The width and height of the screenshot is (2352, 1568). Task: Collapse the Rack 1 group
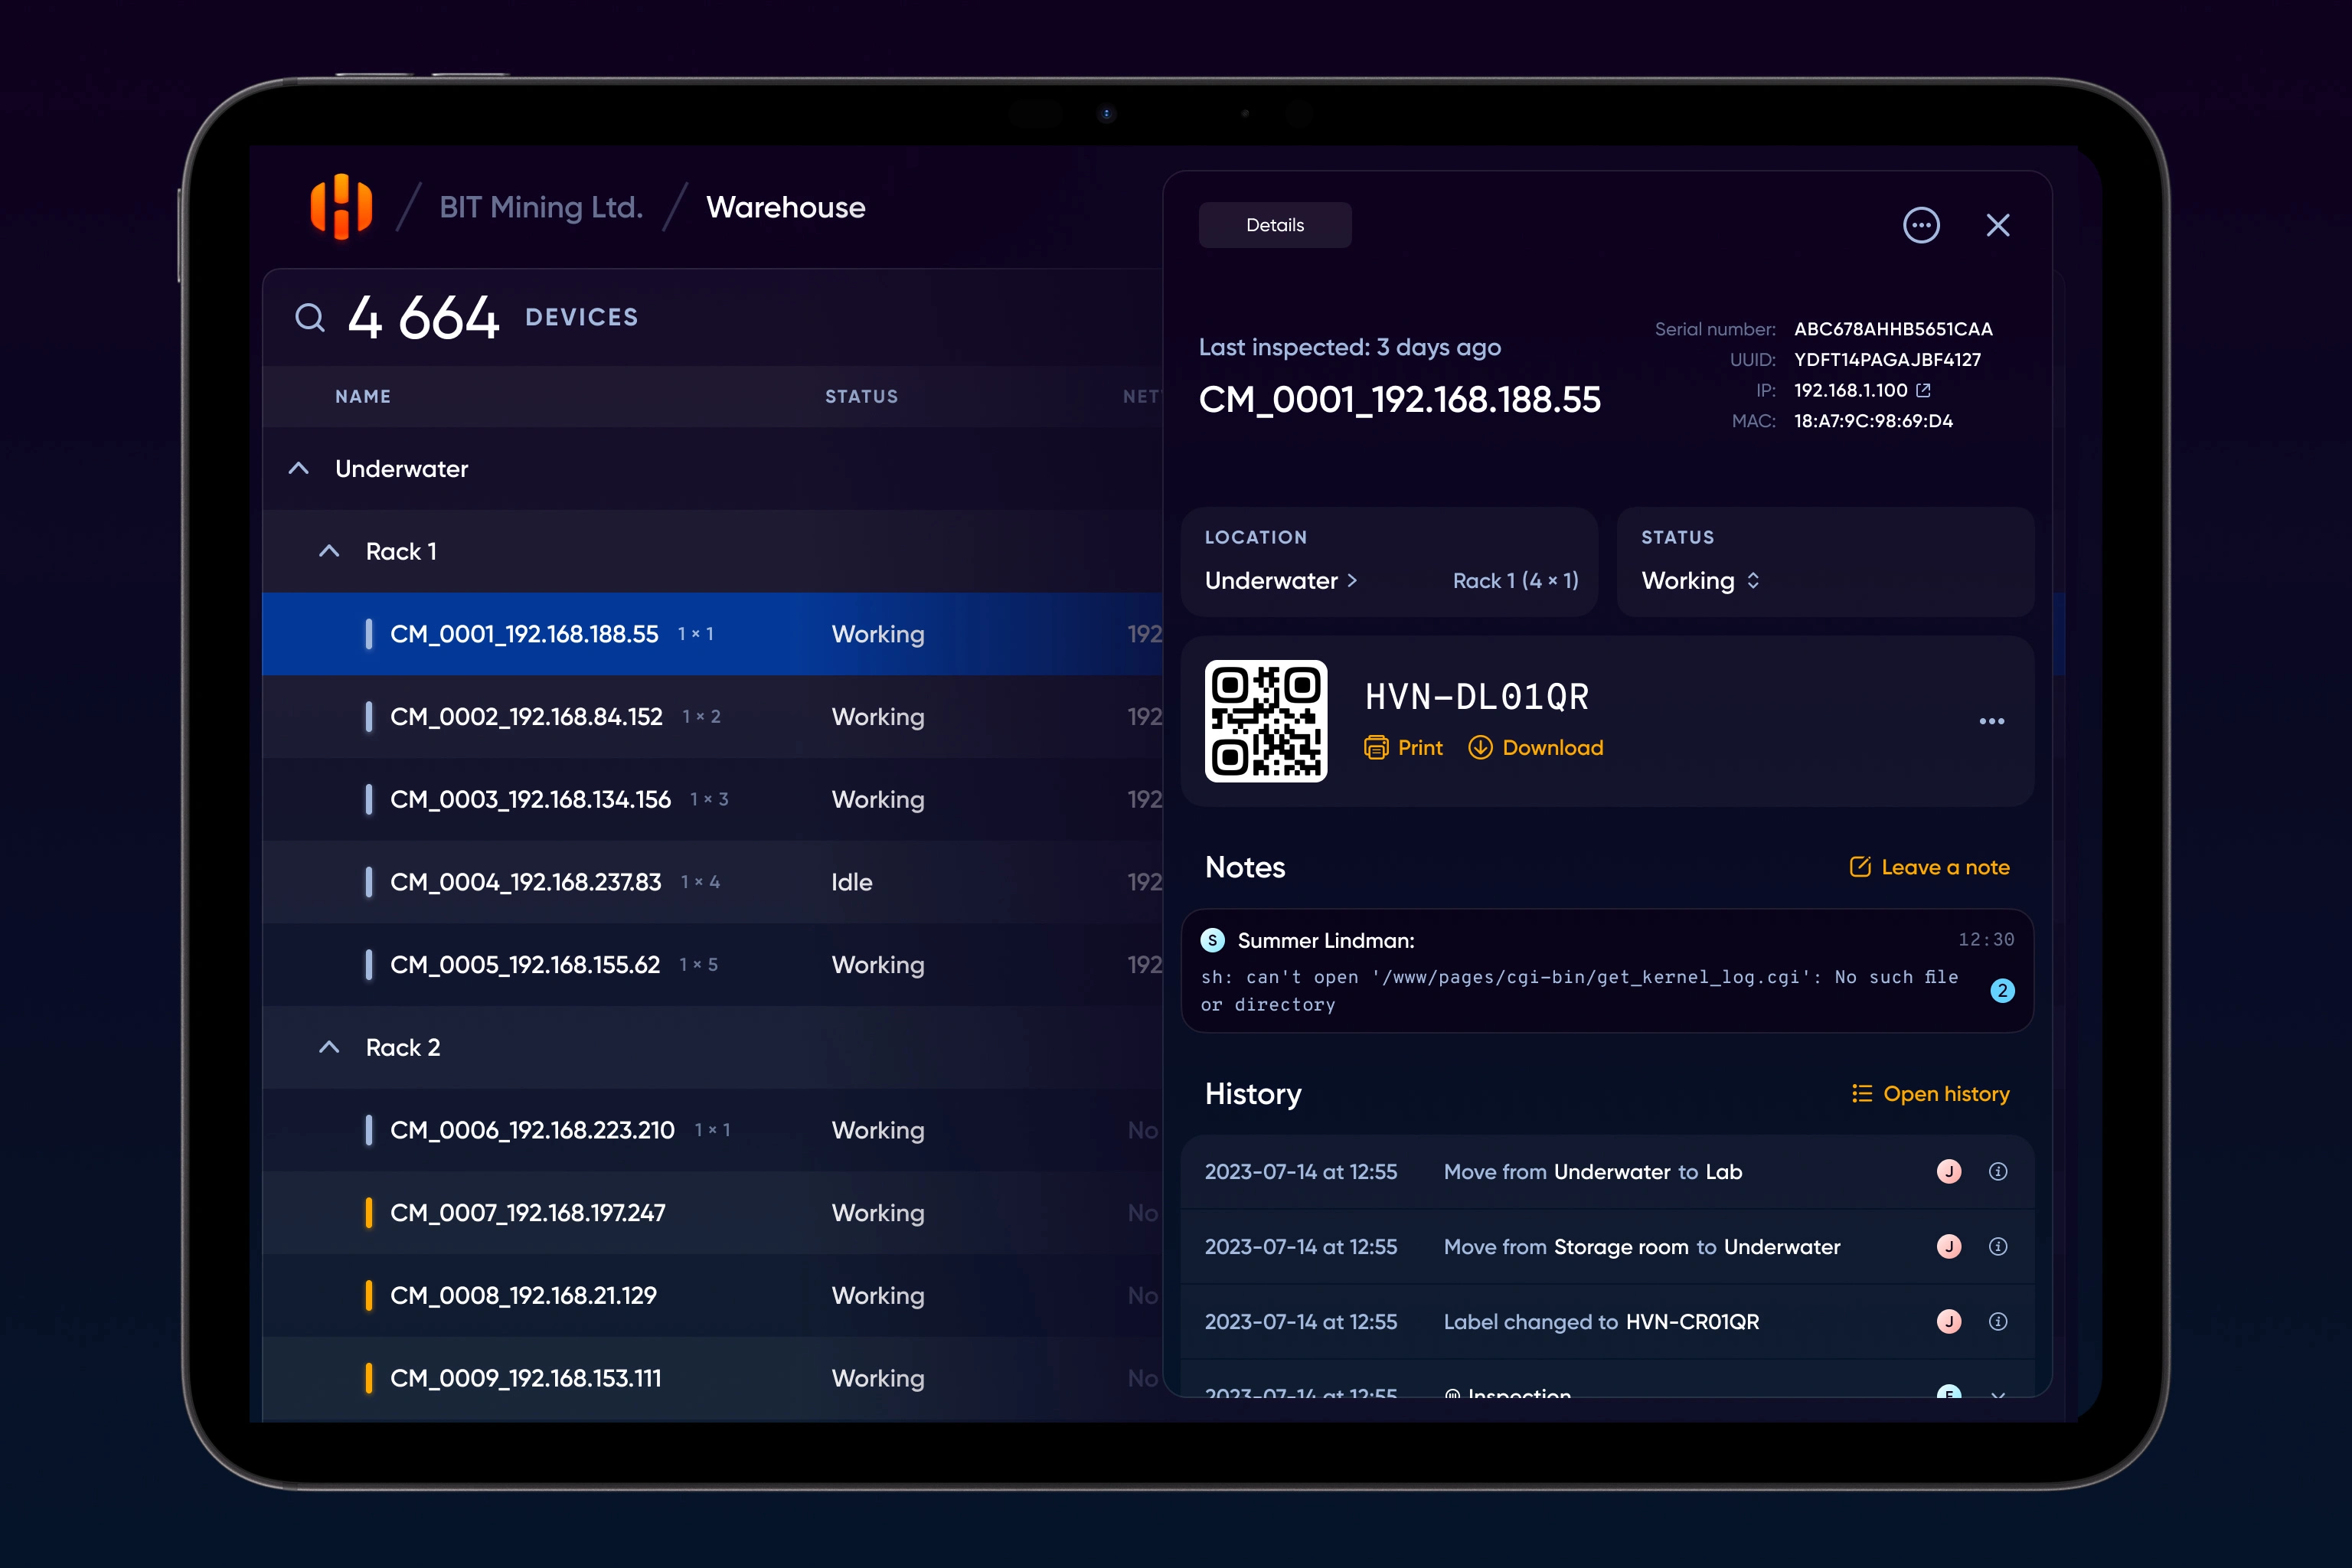329,551
